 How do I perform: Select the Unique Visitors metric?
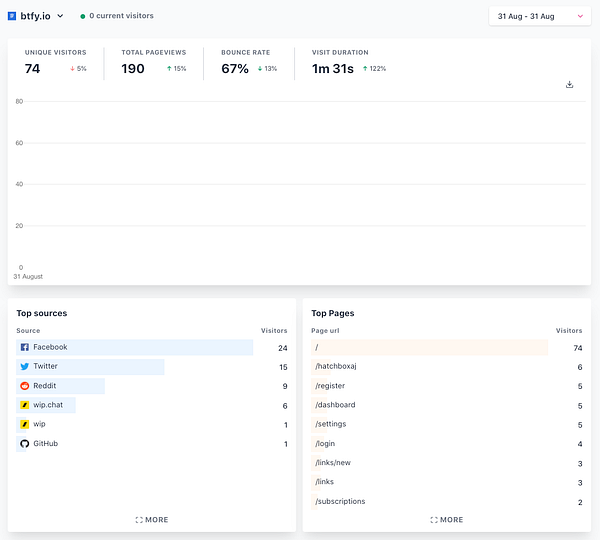56,62
